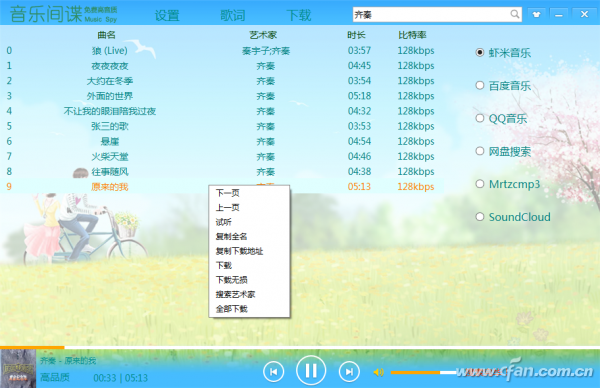Minimize the Music Spy window
This screenshot has height=388, width=600.
pos(559,15)
